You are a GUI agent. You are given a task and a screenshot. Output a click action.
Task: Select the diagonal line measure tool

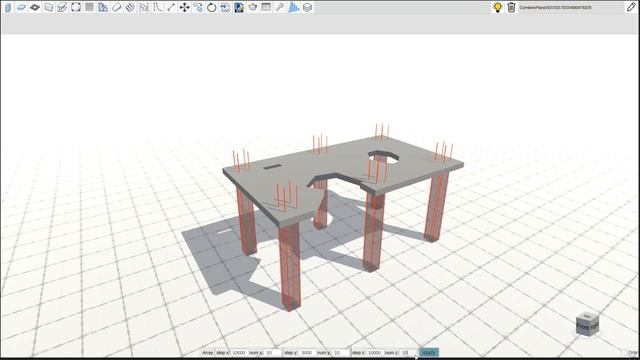(x=171, y=7)
